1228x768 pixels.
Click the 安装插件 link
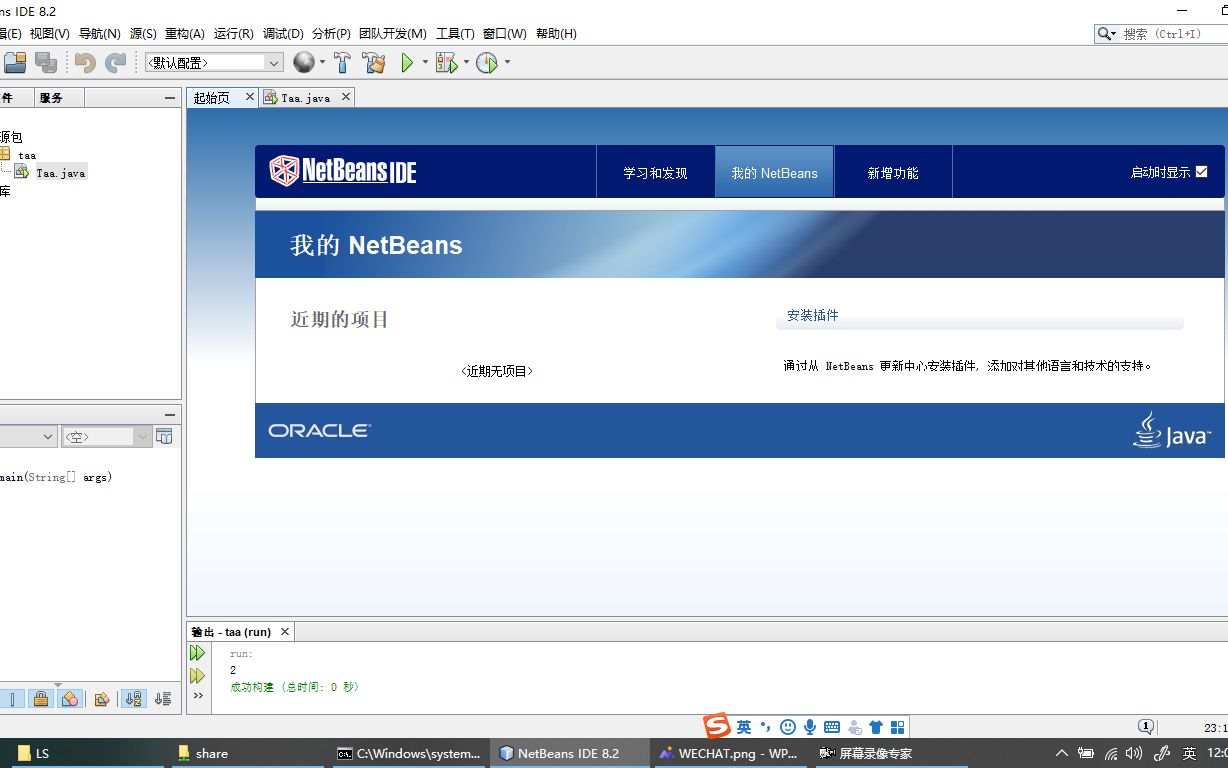[x=812, y=315]
